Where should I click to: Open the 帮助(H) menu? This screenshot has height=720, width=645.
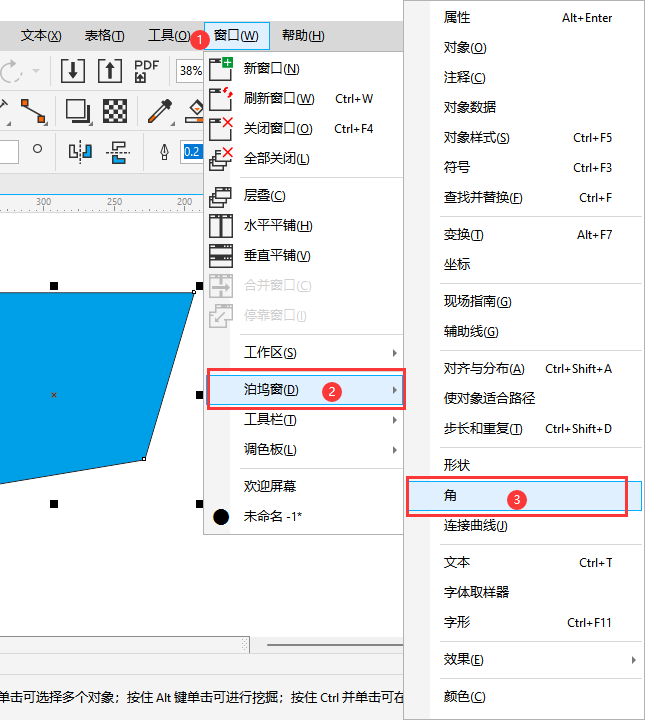tap(303, 36)
